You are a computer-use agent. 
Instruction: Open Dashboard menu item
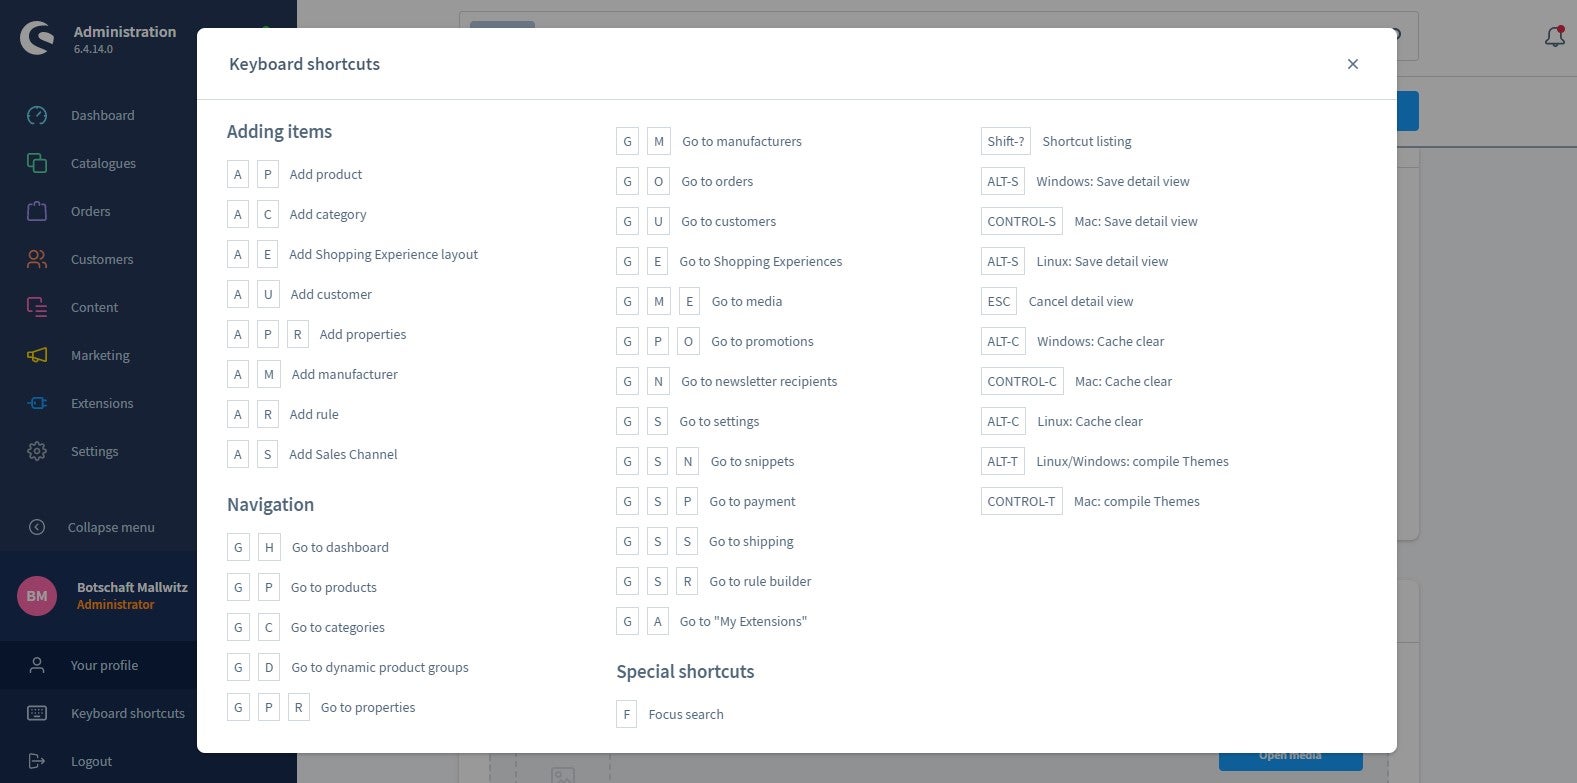point(102,115)
